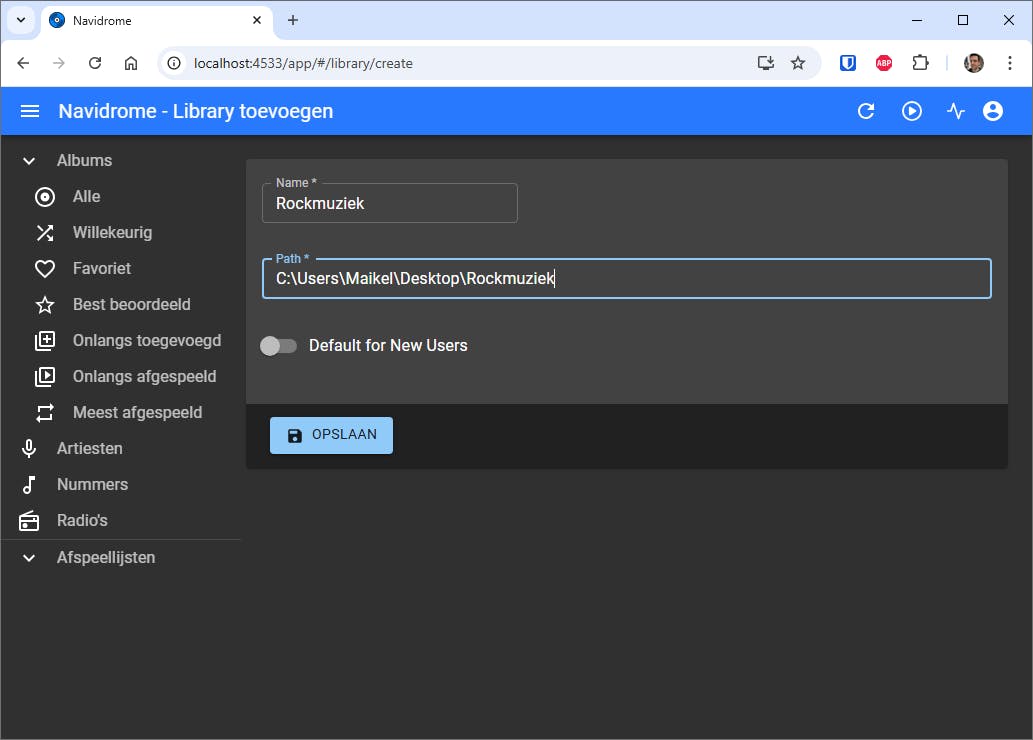Go to the browser home page
The height and width of the screenshot is (740, 1033).
(x=131, y=63)
